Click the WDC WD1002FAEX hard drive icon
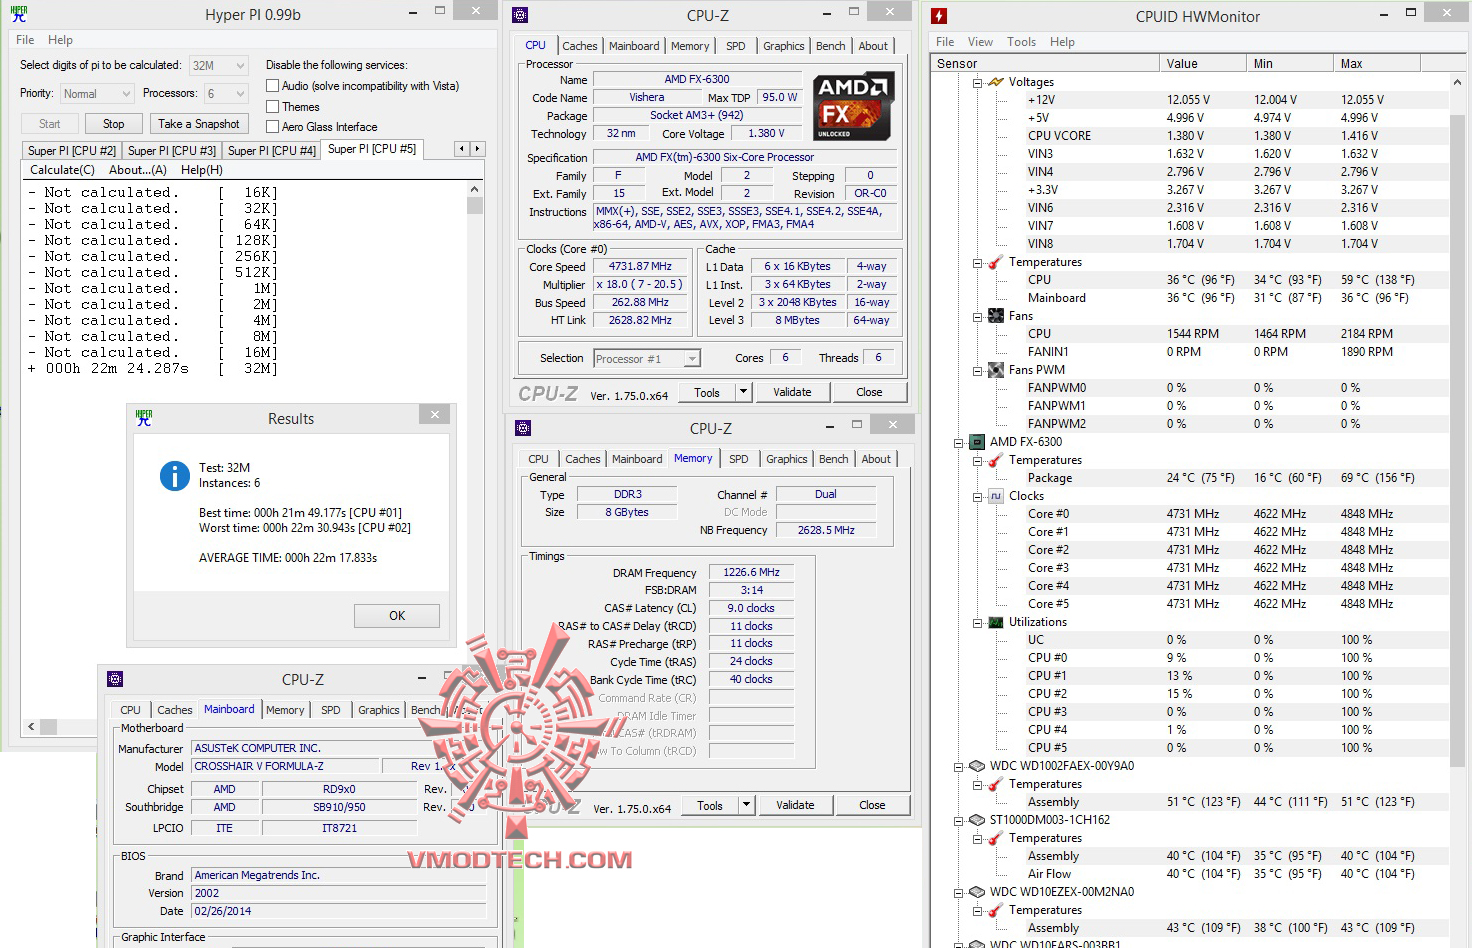The image size is (1472, 948). click(x=977, y=766)
